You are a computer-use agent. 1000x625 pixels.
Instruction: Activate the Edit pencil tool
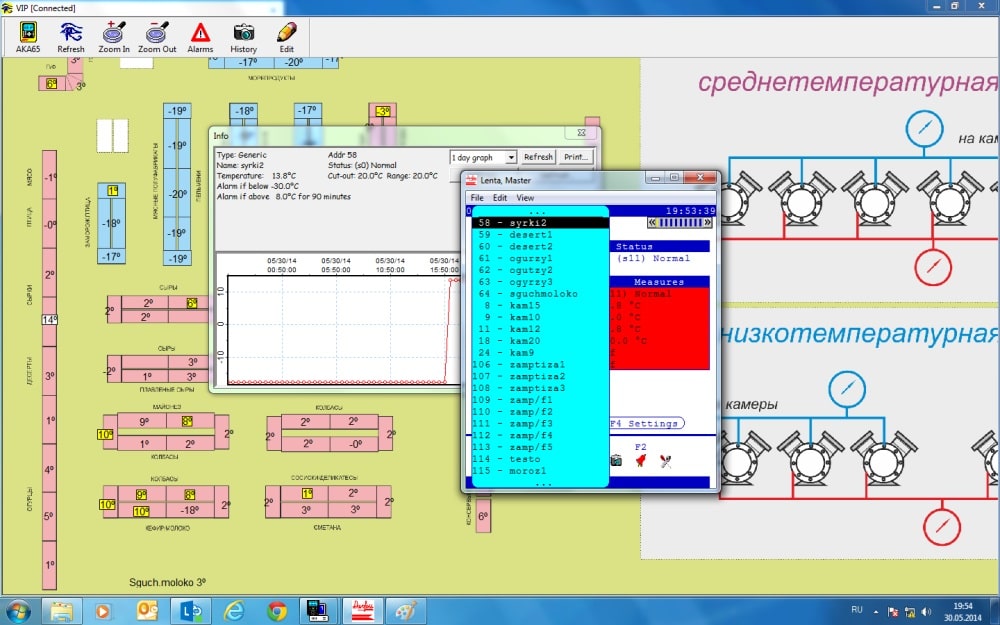(x=286, y=37)
